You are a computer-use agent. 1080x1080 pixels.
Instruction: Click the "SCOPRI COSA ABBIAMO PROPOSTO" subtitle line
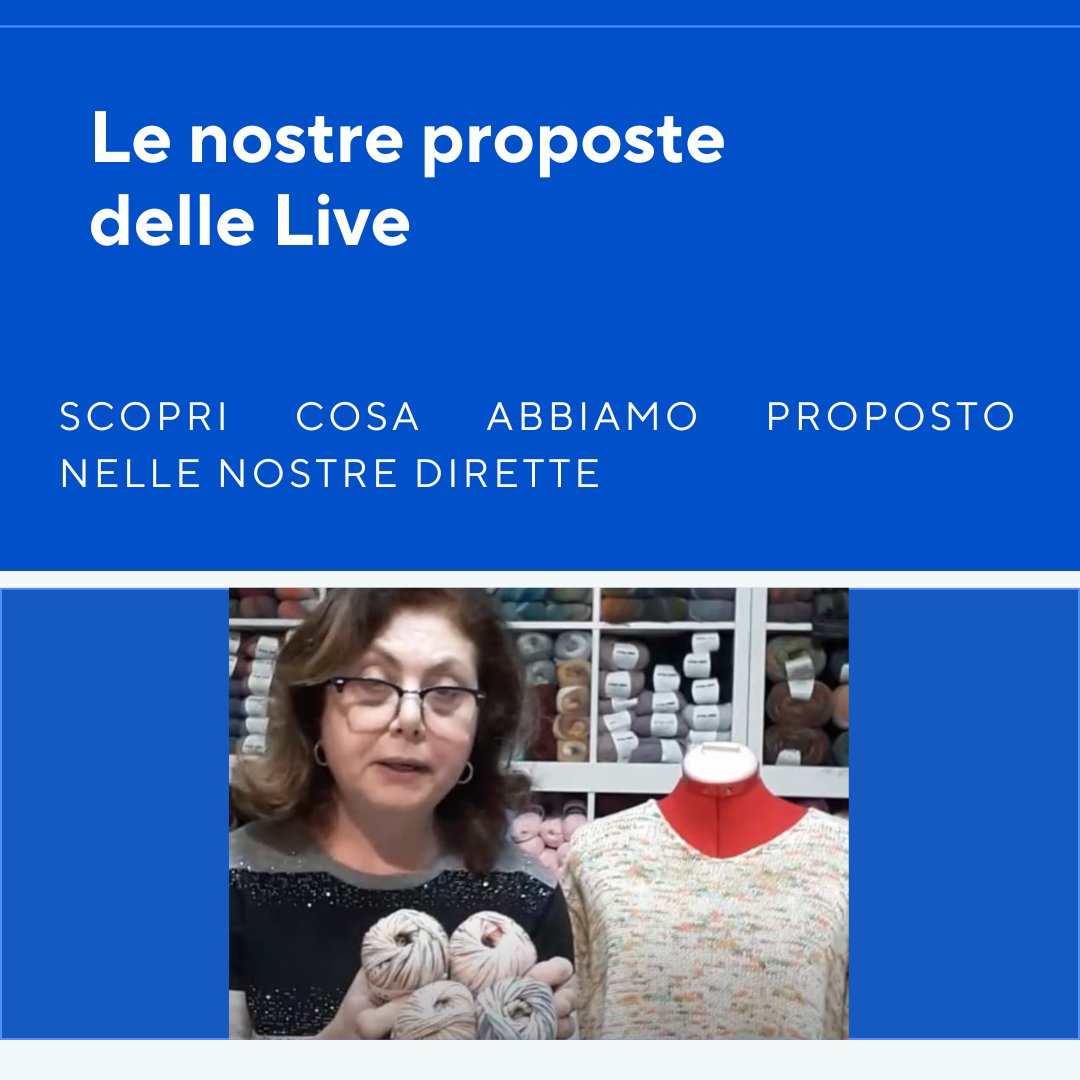coord(537,417)
